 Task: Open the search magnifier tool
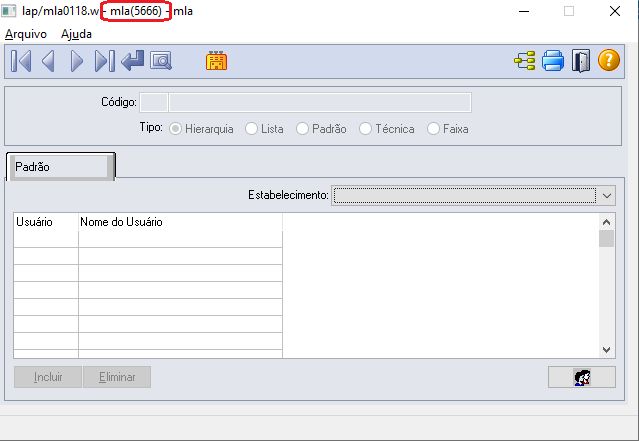coord(161,61)
